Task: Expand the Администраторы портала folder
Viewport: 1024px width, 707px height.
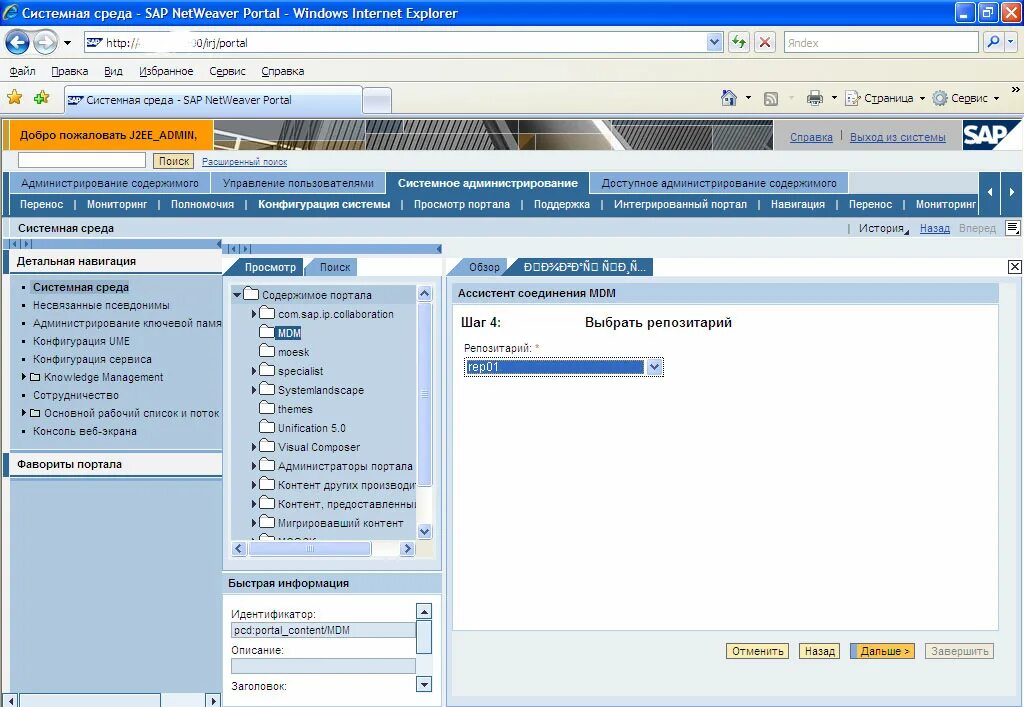Action: (x=254, y=466)
